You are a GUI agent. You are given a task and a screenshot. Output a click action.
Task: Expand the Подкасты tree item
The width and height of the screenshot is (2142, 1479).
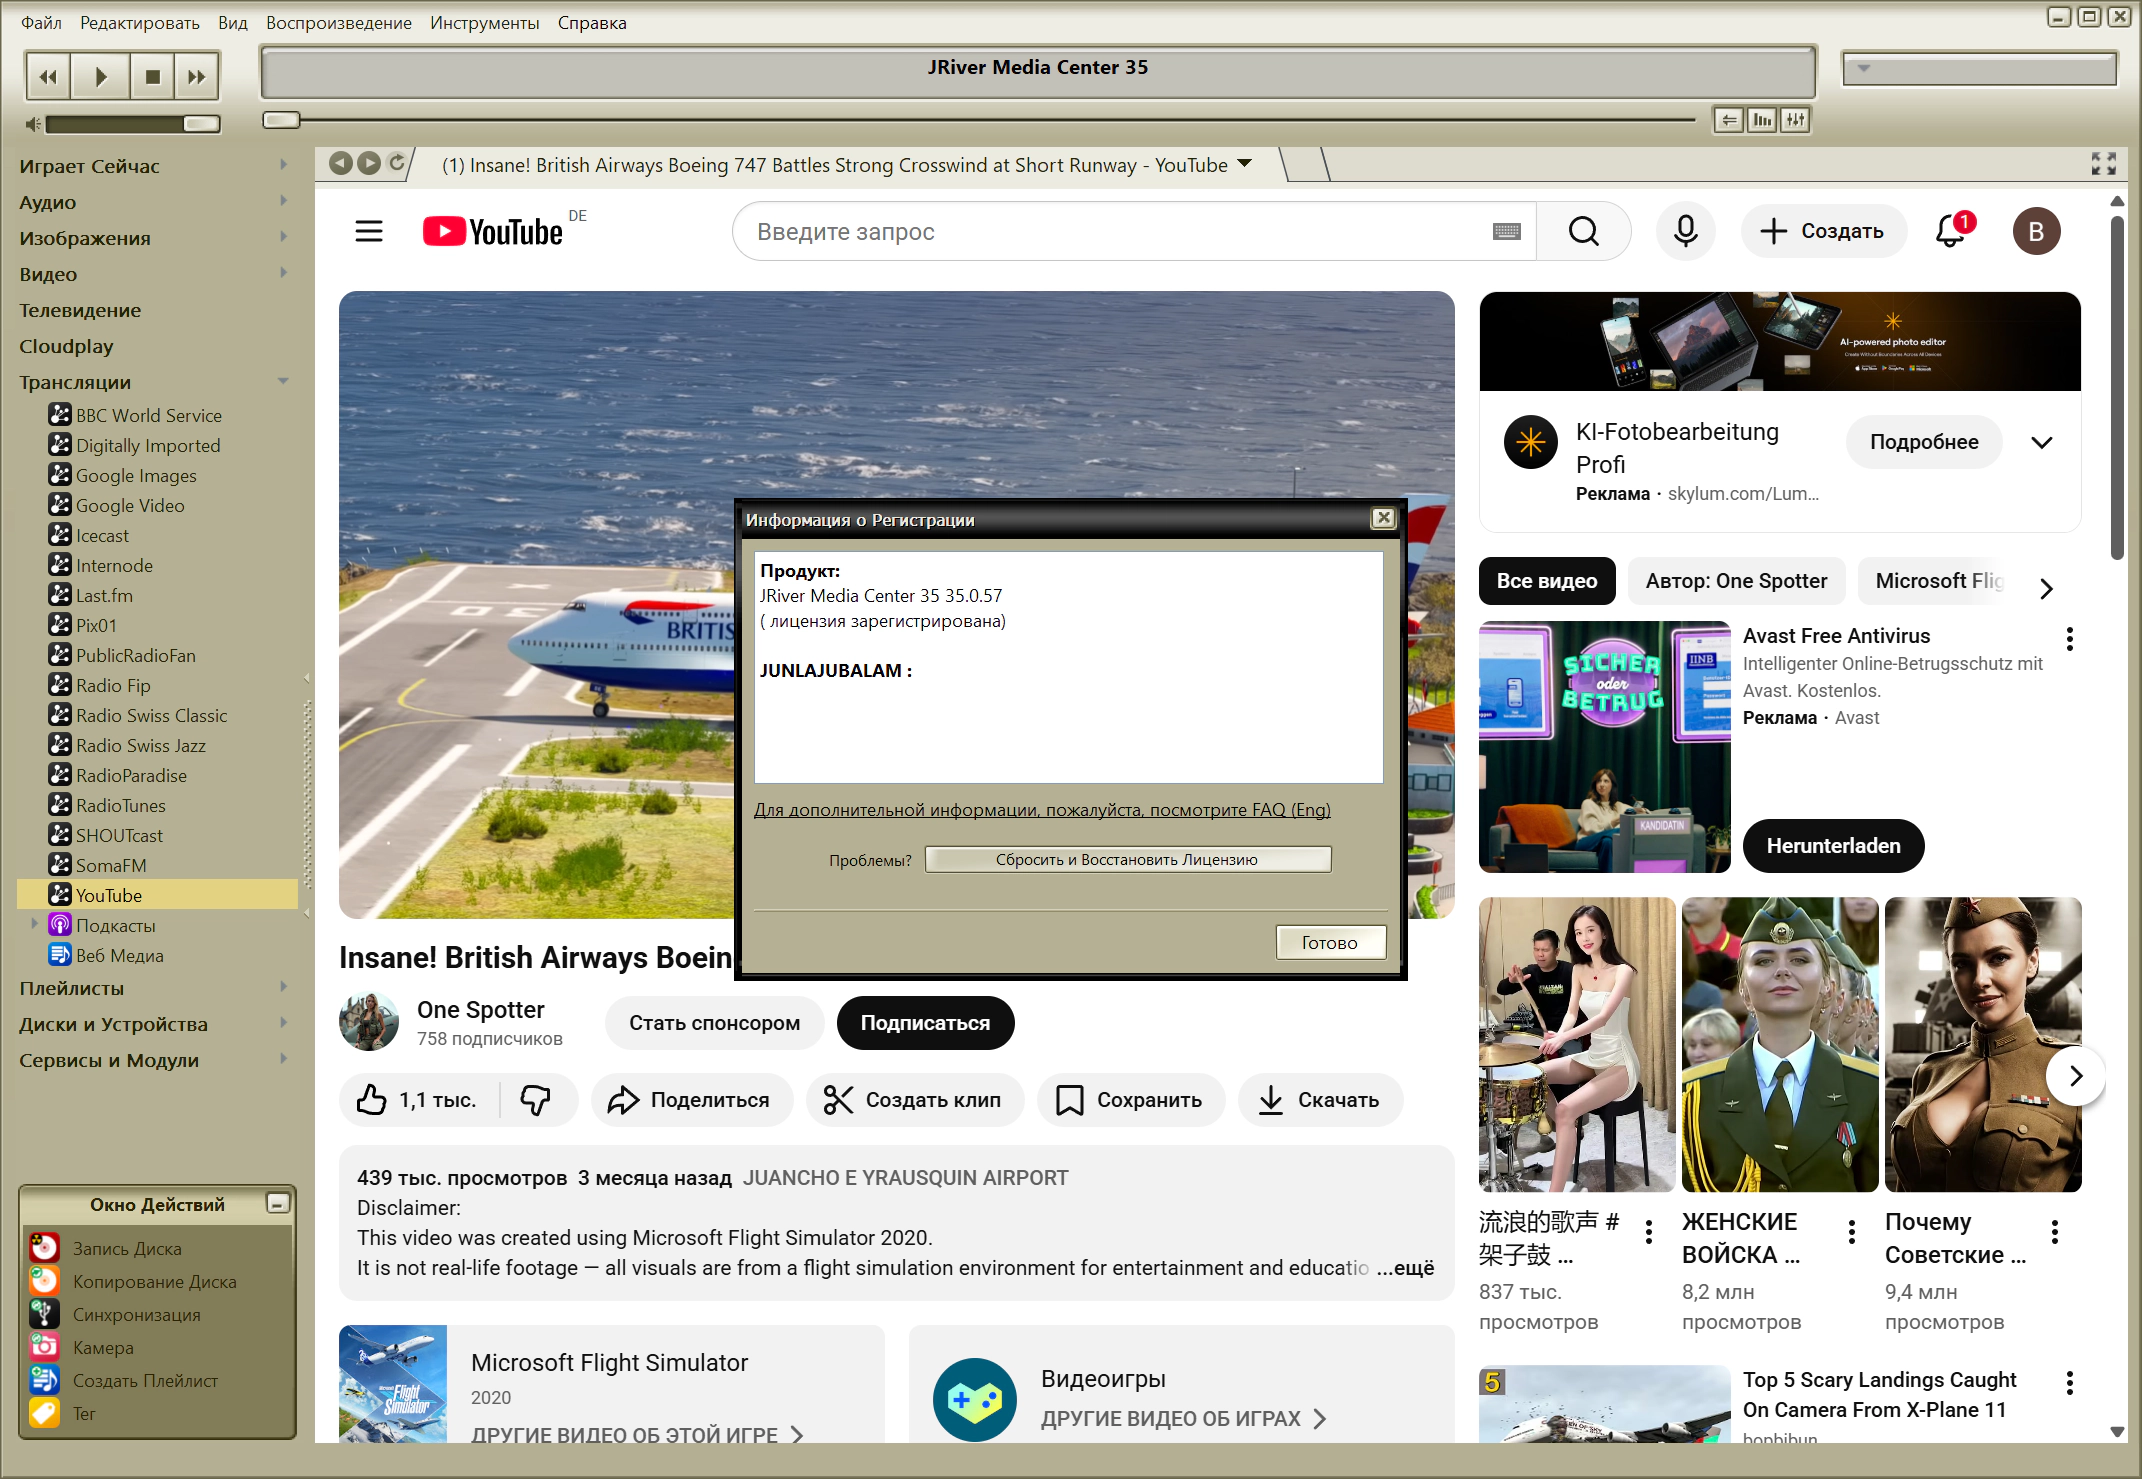coord(35,924)
